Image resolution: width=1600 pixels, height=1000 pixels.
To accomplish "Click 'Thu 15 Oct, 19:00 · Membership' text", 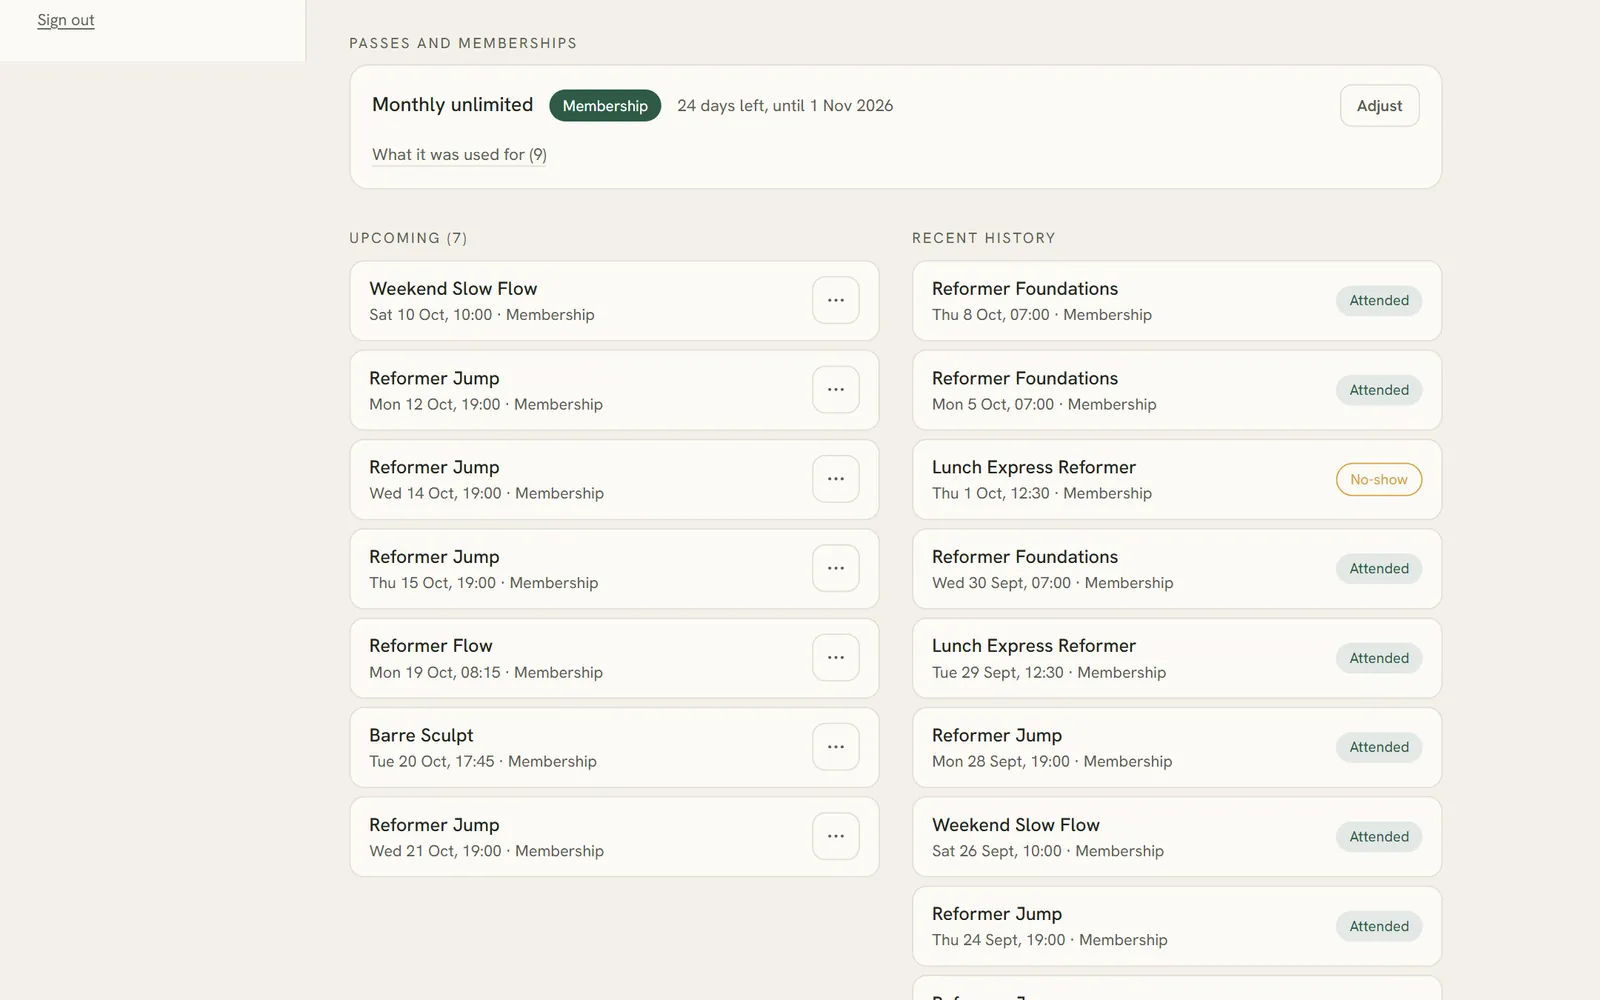I will pyautogui.click(x=483, y=583).
